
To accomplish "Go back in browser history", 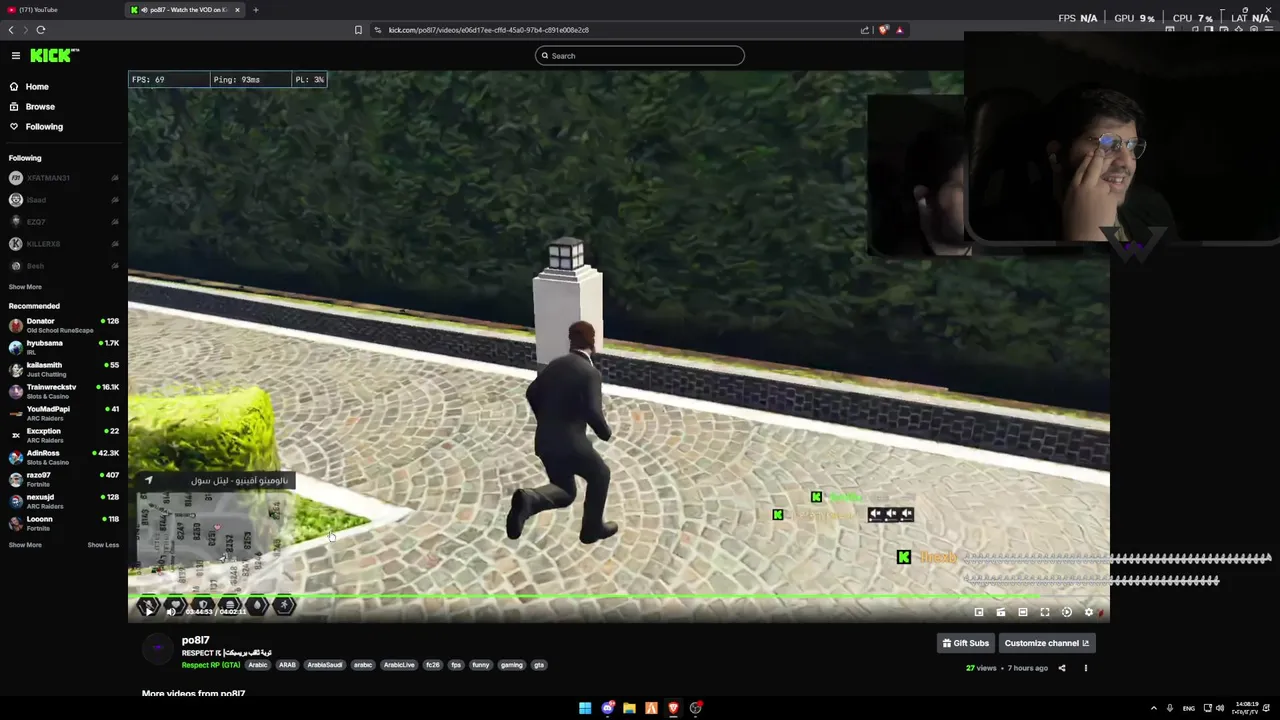I will tap(12, 30).
